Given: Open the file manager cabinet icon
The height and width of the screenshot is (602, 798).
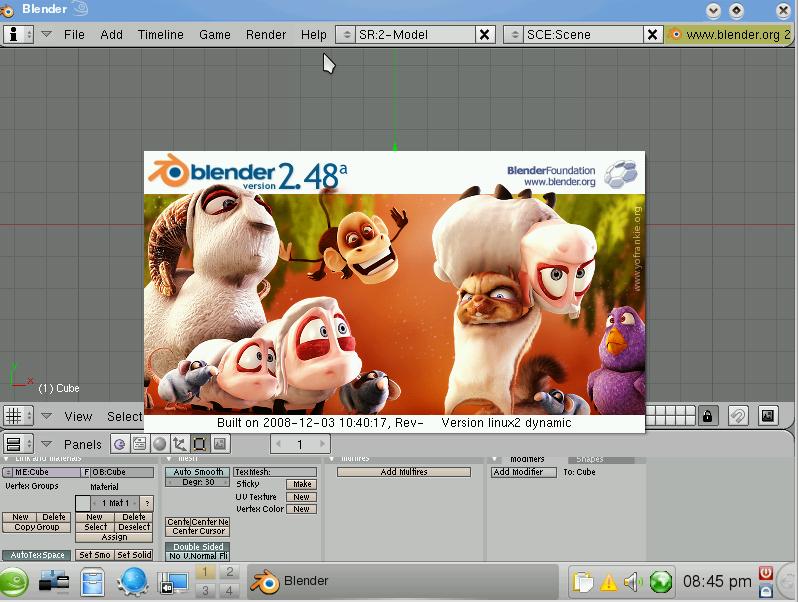Looking at the screenshot, I should click(x=93, y=582).
